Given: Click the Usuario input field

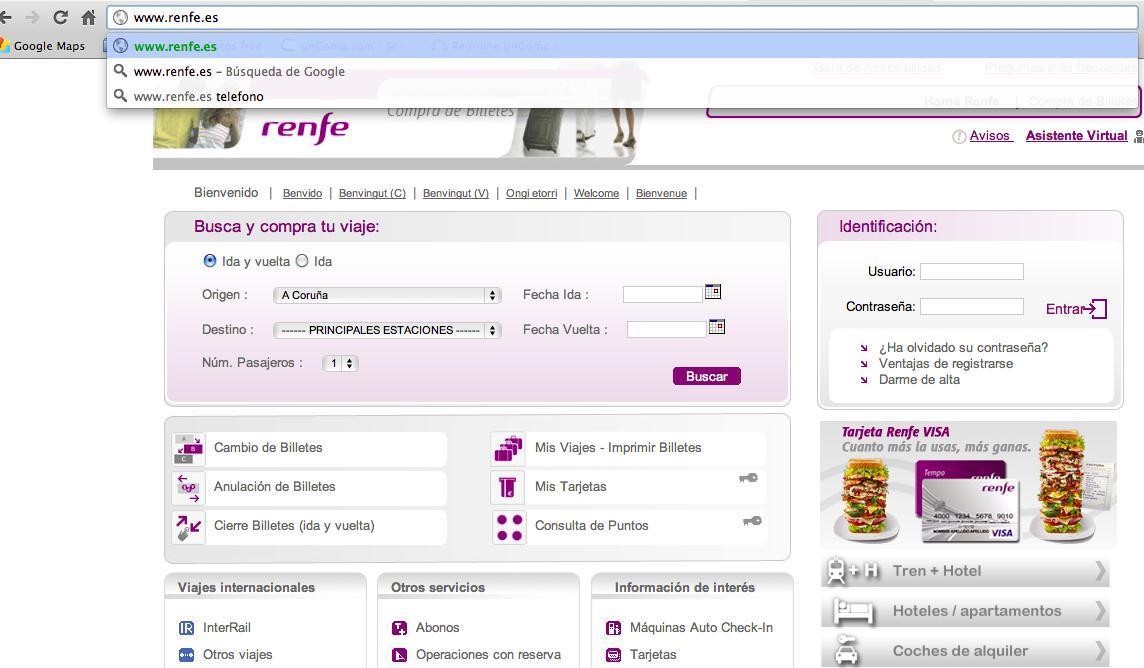Looking at the screenshot, I should click(x=971, y=271).
